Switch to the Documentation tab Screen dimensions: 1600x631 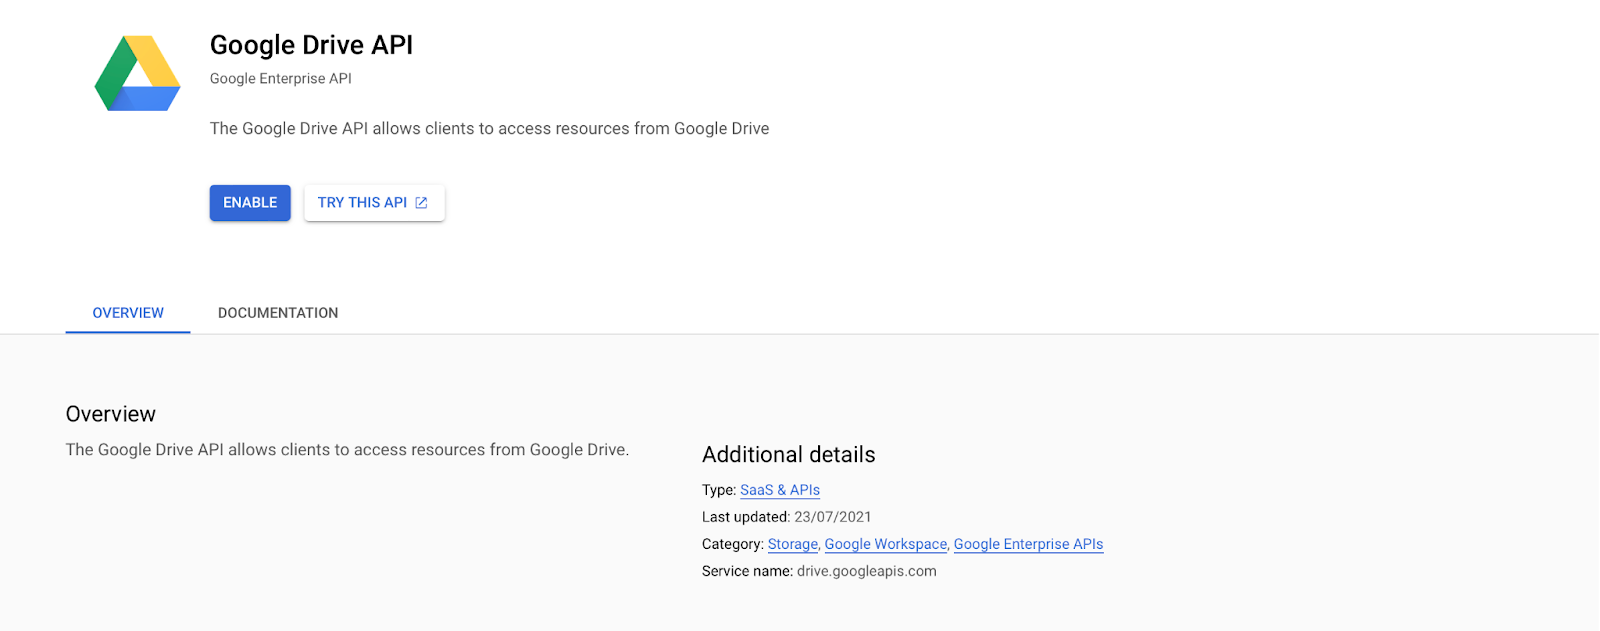(278, 313)
